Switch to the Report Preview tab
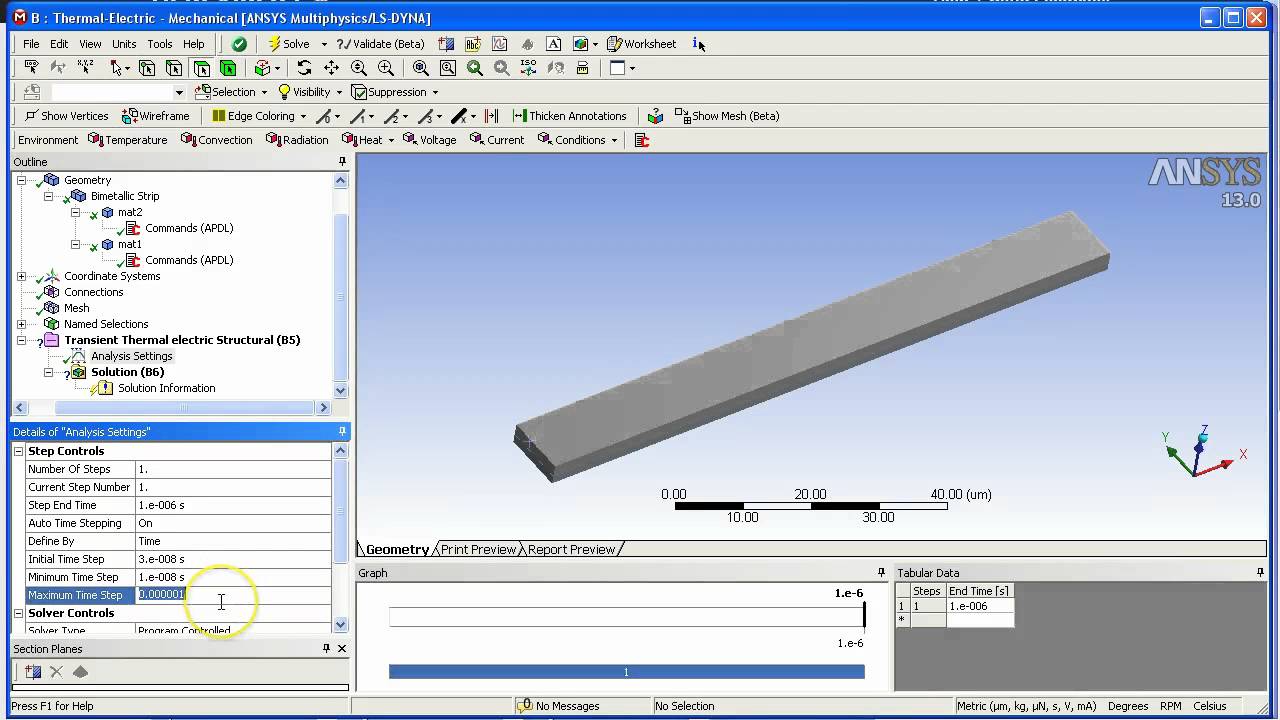The width and height of the screenshot is (1280, 720). pos(571,549)
